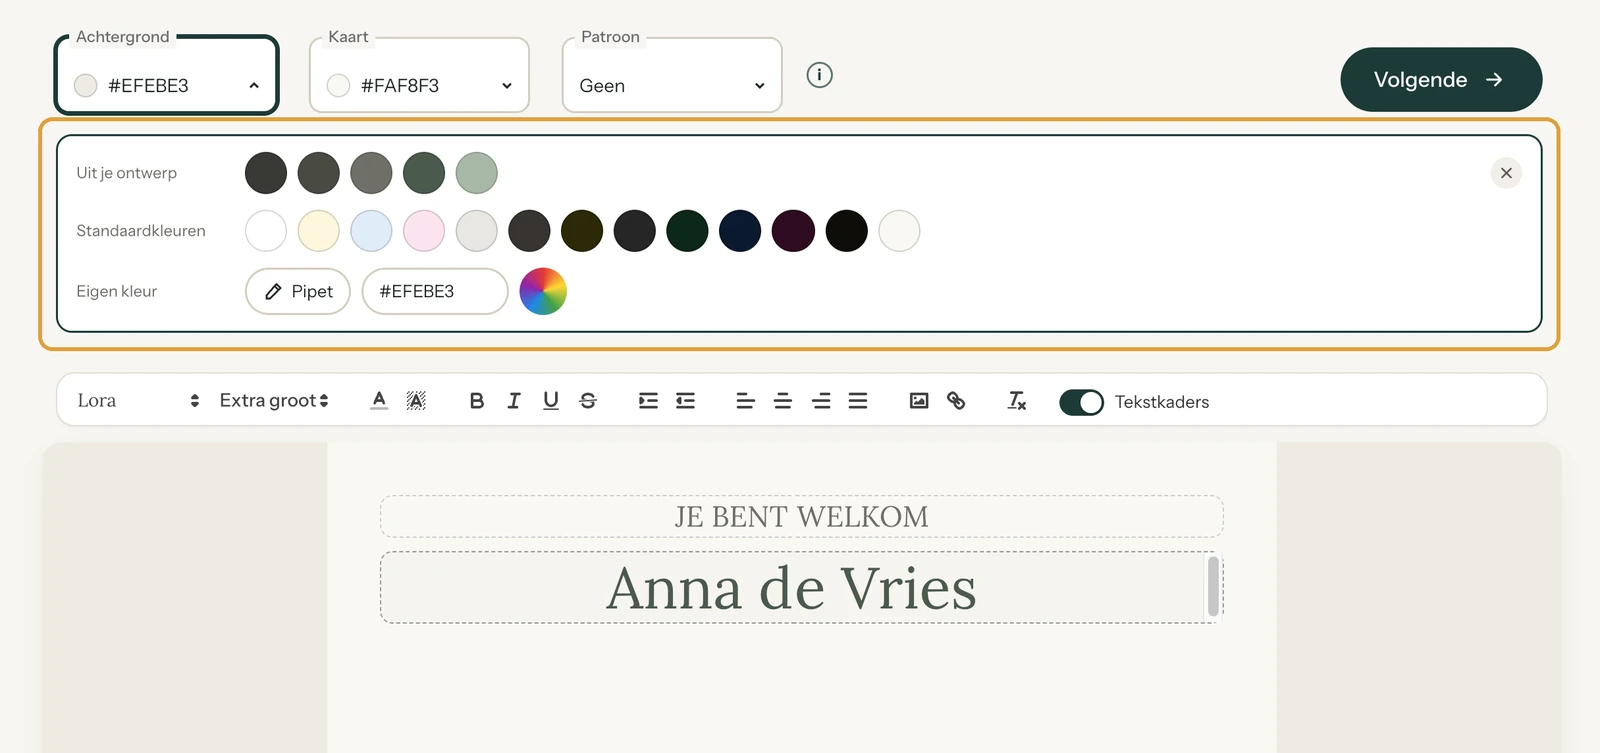Select the light gray standard swatch
Screen dimensions: 1600x753
coord(477,231)
